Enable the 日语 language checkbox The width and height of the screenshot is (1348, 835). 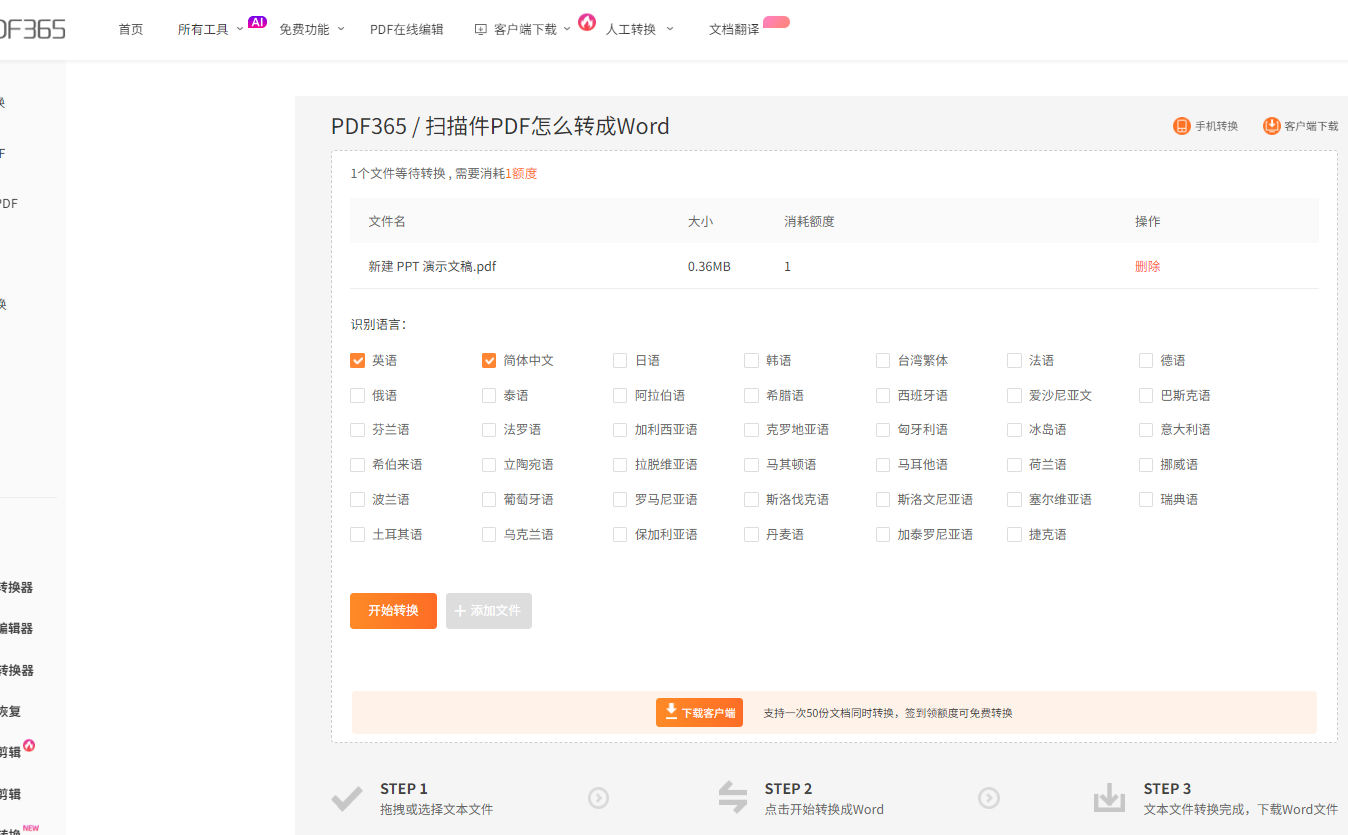(x=620, y=361)
